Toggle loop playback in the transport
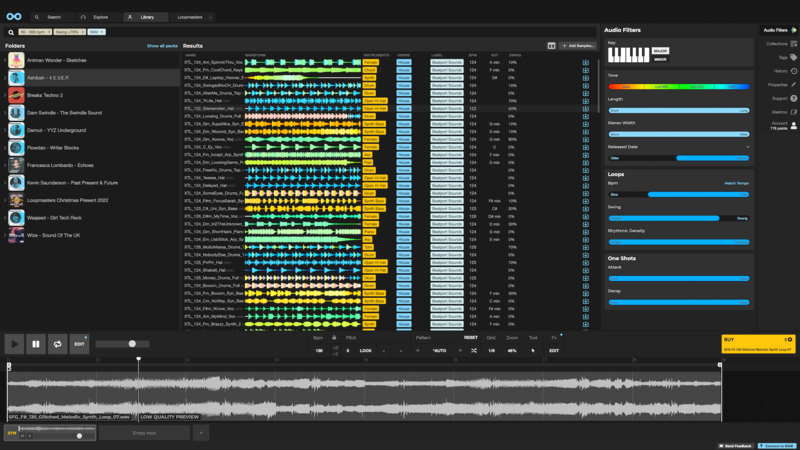The width and height of the screenshot is (800, 450). point(58,344)
